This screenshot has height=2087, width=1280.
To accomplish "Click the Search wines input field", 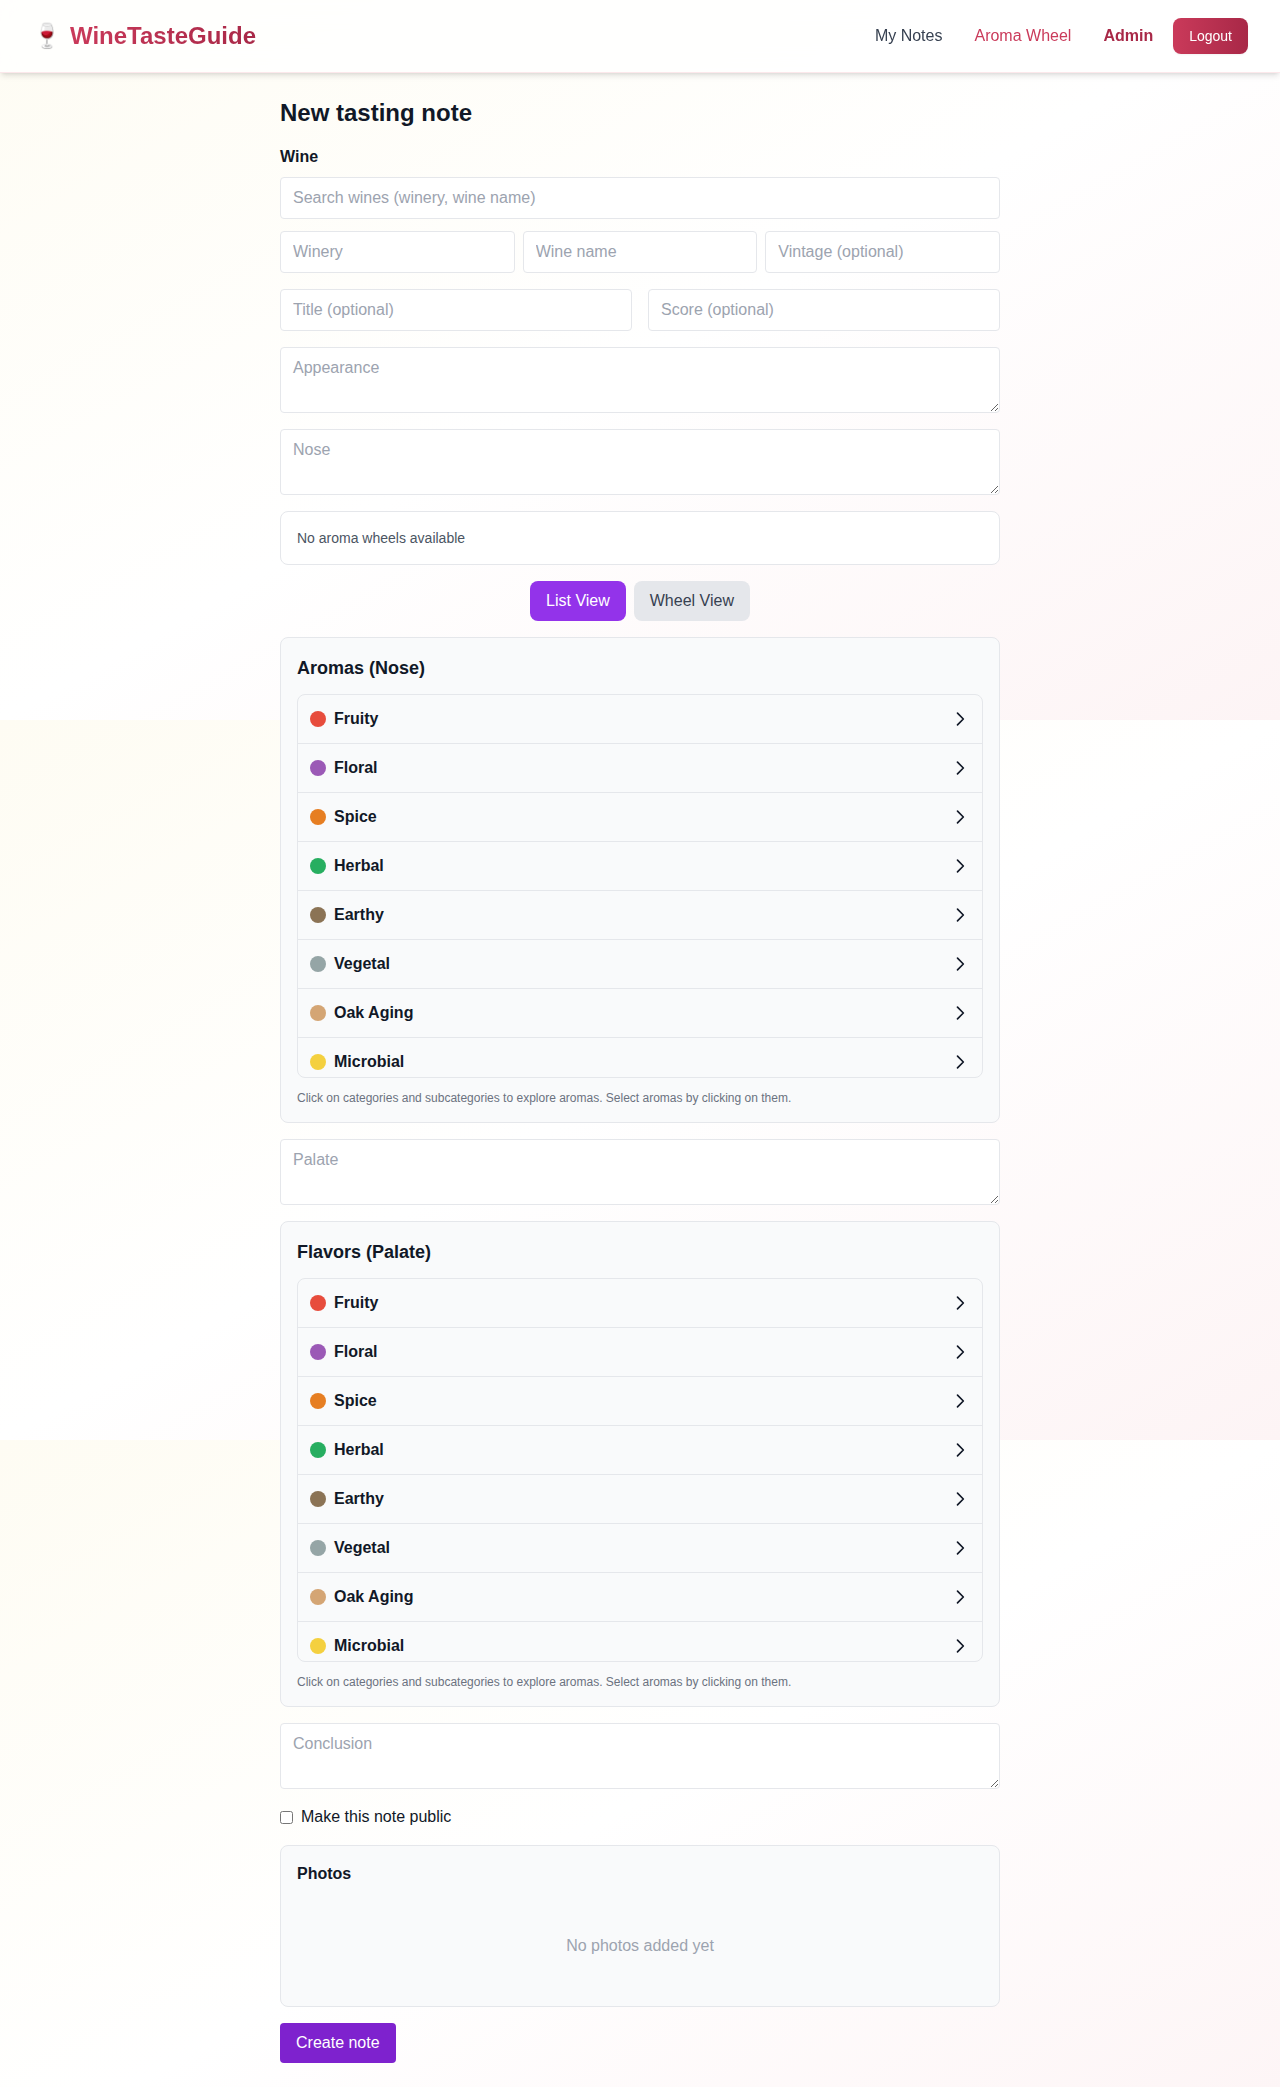I will pyautogui.click(x=639, y=197).
